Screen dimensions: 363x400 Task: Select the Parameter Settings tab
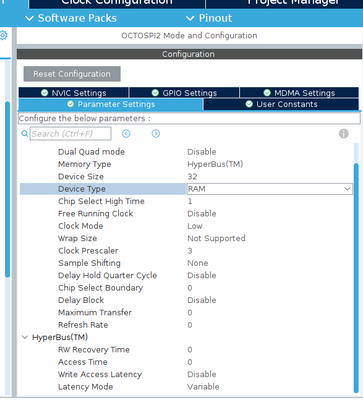click(x=111, y=104)
